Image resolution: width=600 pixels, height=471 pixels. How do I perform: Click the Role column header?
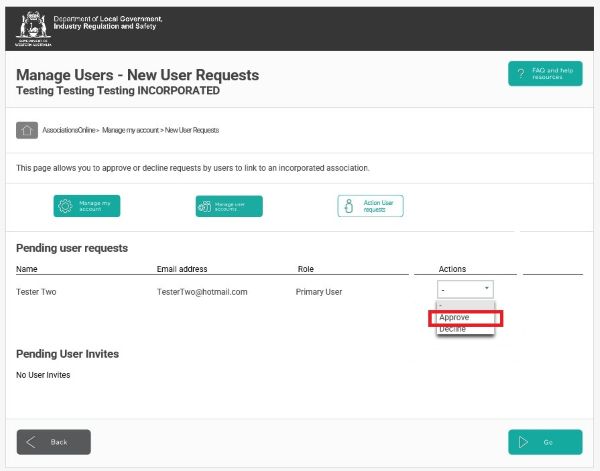[306, 269]
